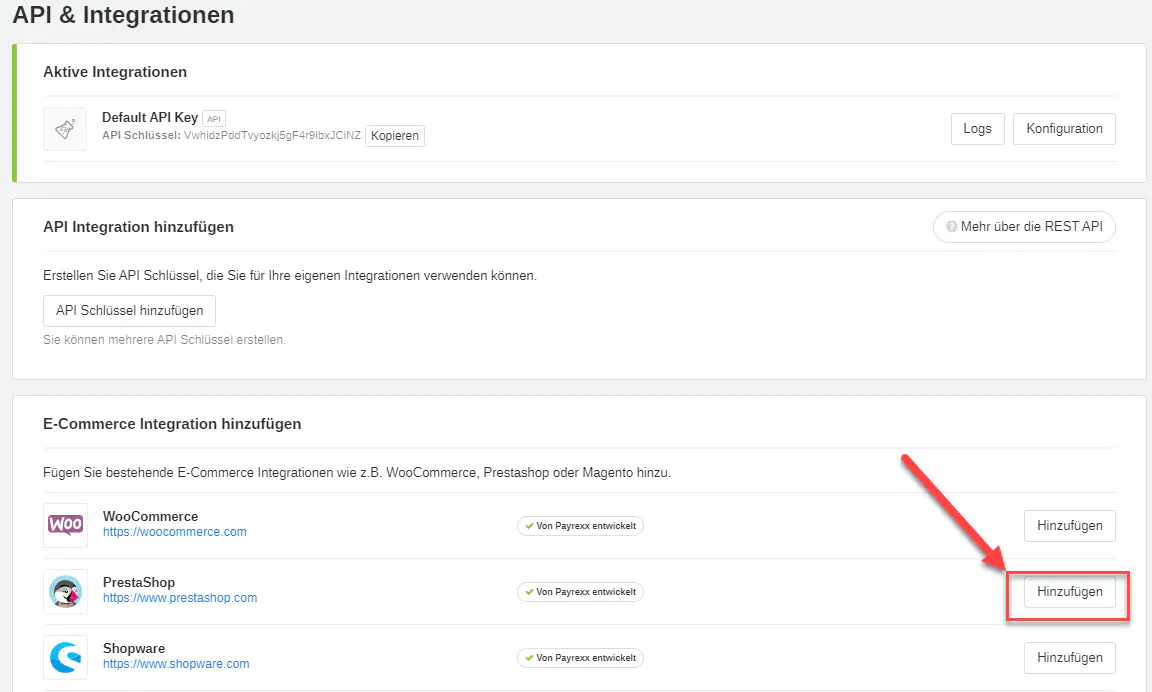The image size is (1152, 692).
Task: Click the 'Von Payrexx entwickelt' badge for PrestaShop
Action: click(580, 592)
